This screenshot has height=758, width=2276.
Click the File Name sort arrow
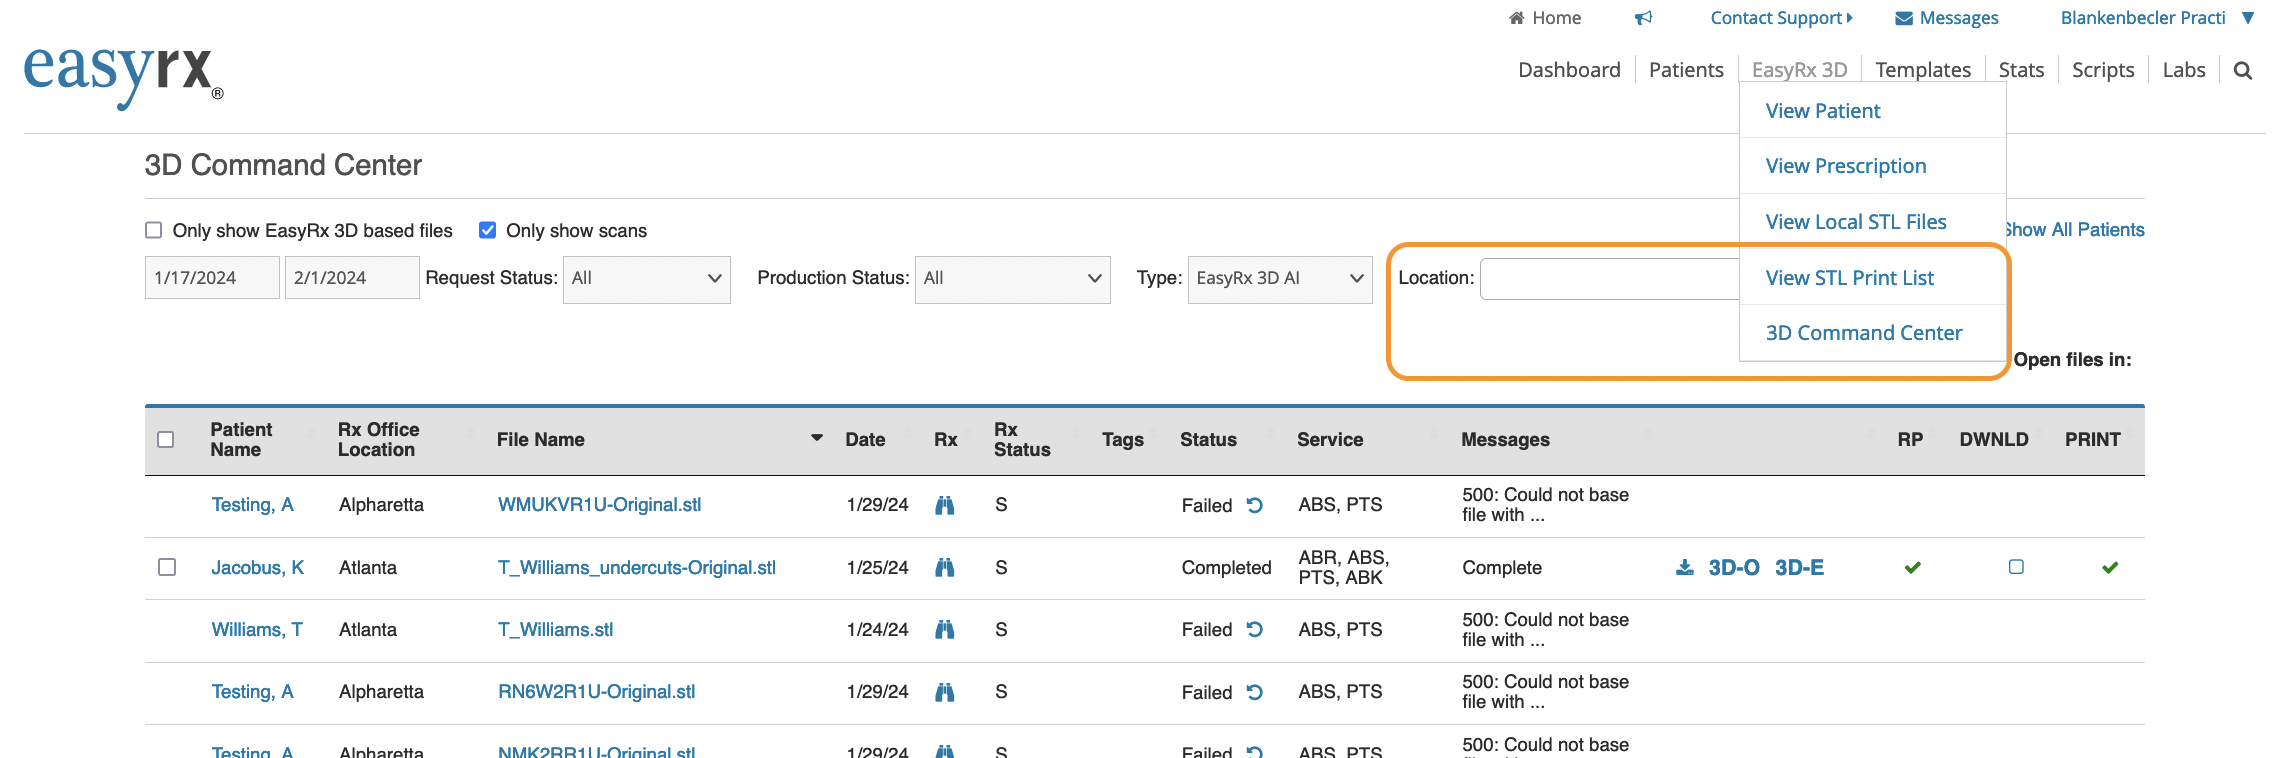pyautogui.click(x=817, y=438)
